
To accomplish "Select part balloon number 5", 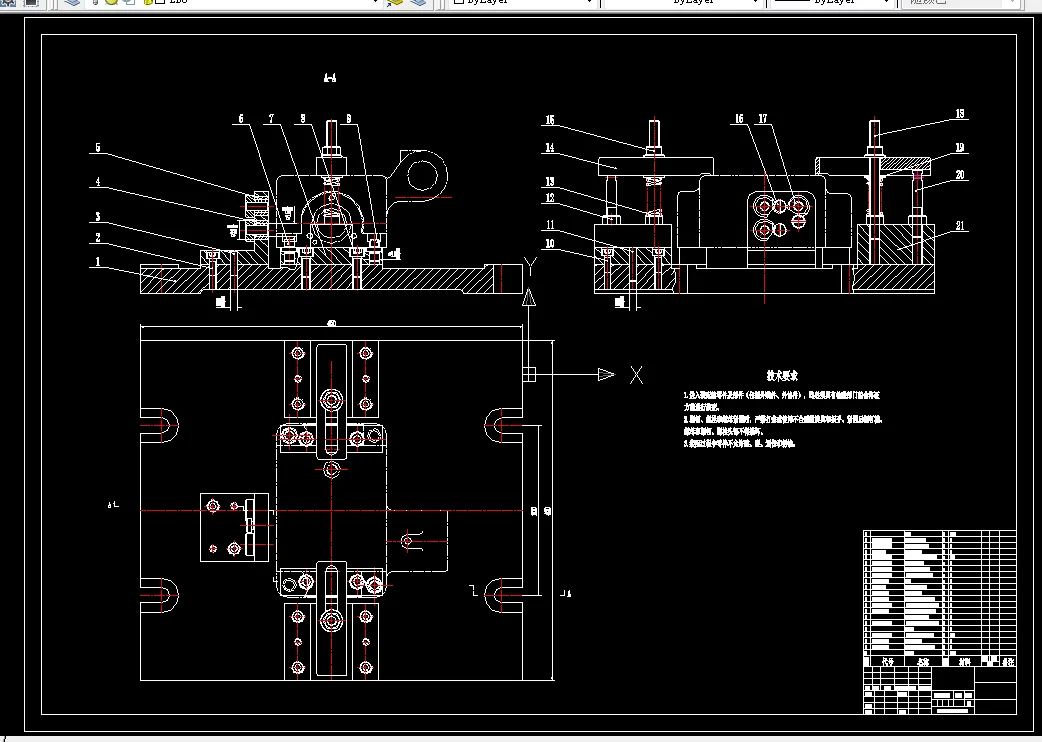I will tap(98, 147).
